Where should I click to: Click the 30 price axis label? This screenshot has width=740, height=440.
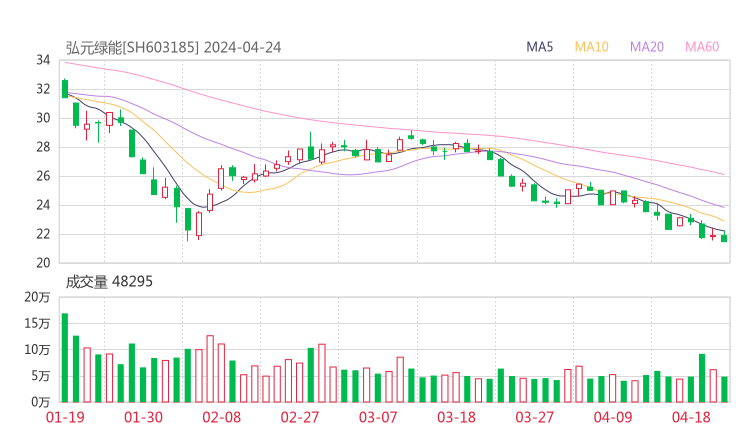(43, 118)
